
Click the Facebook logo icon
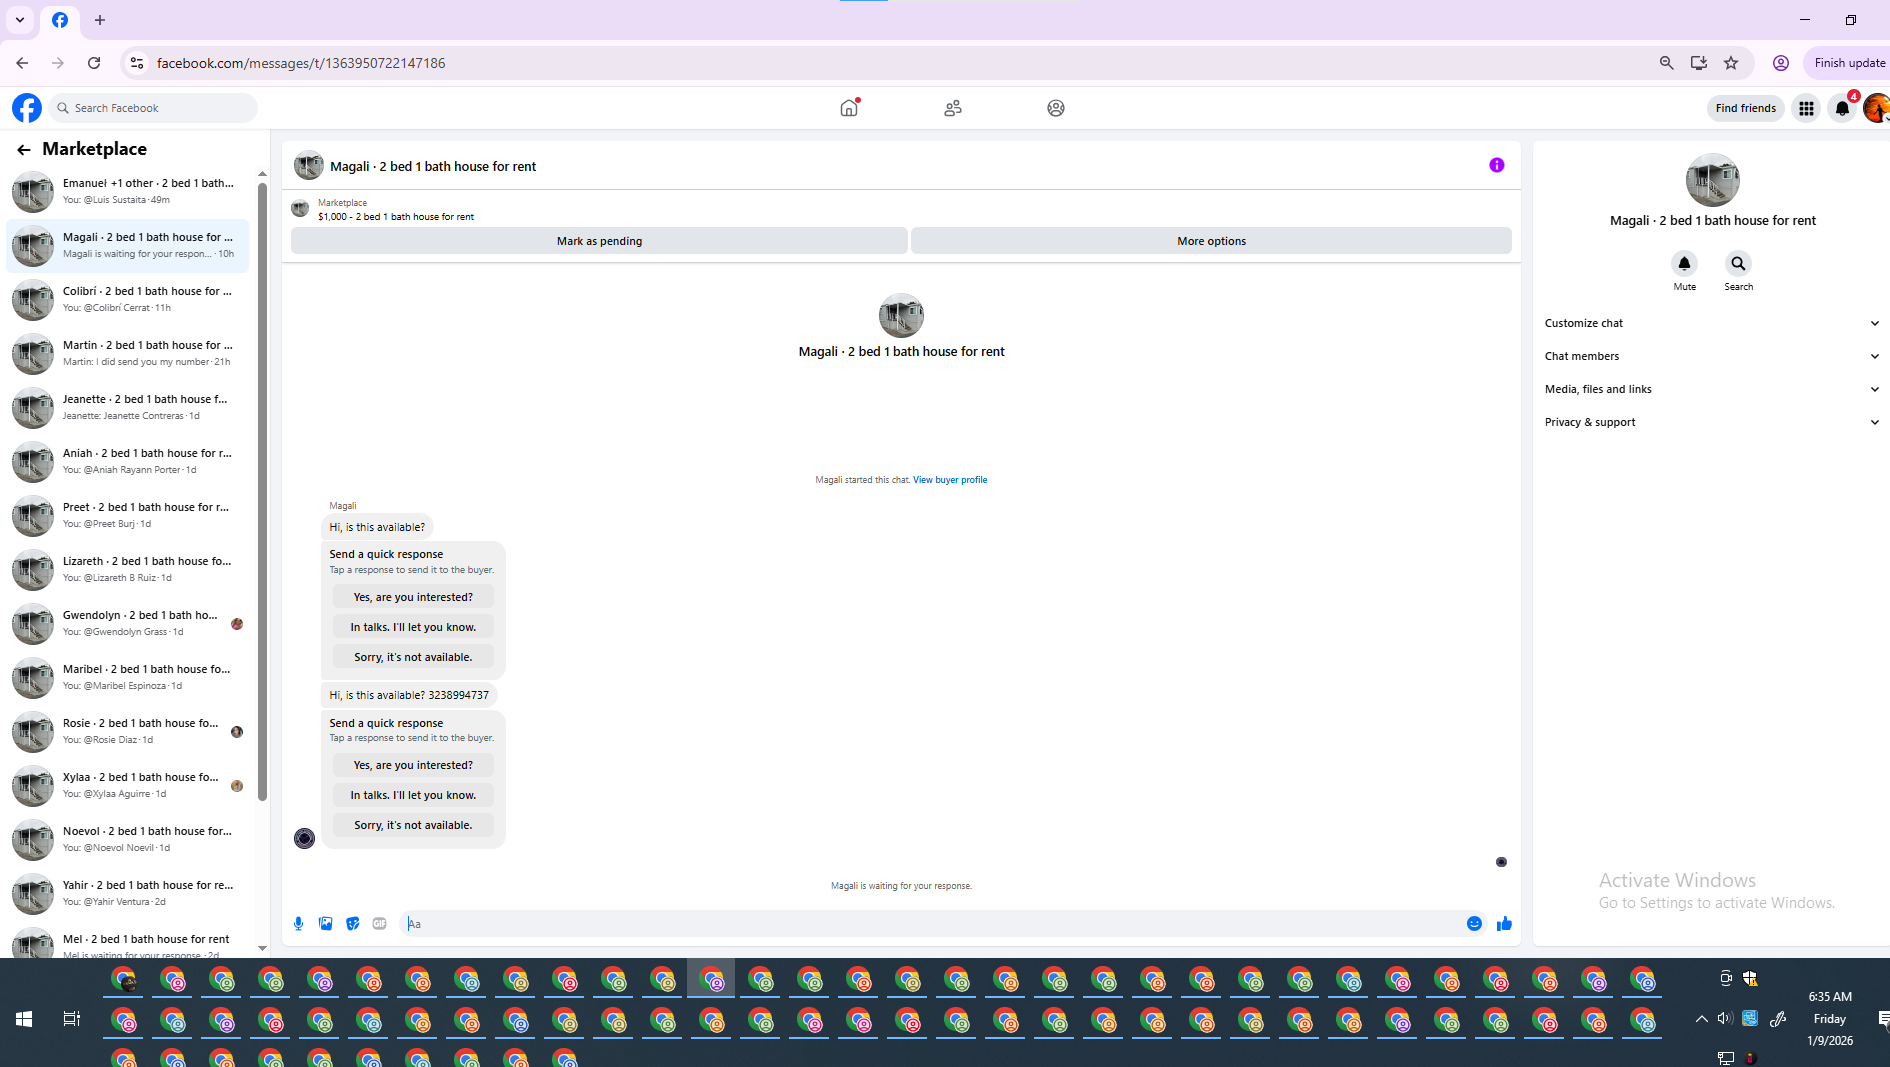coord(27,108)
